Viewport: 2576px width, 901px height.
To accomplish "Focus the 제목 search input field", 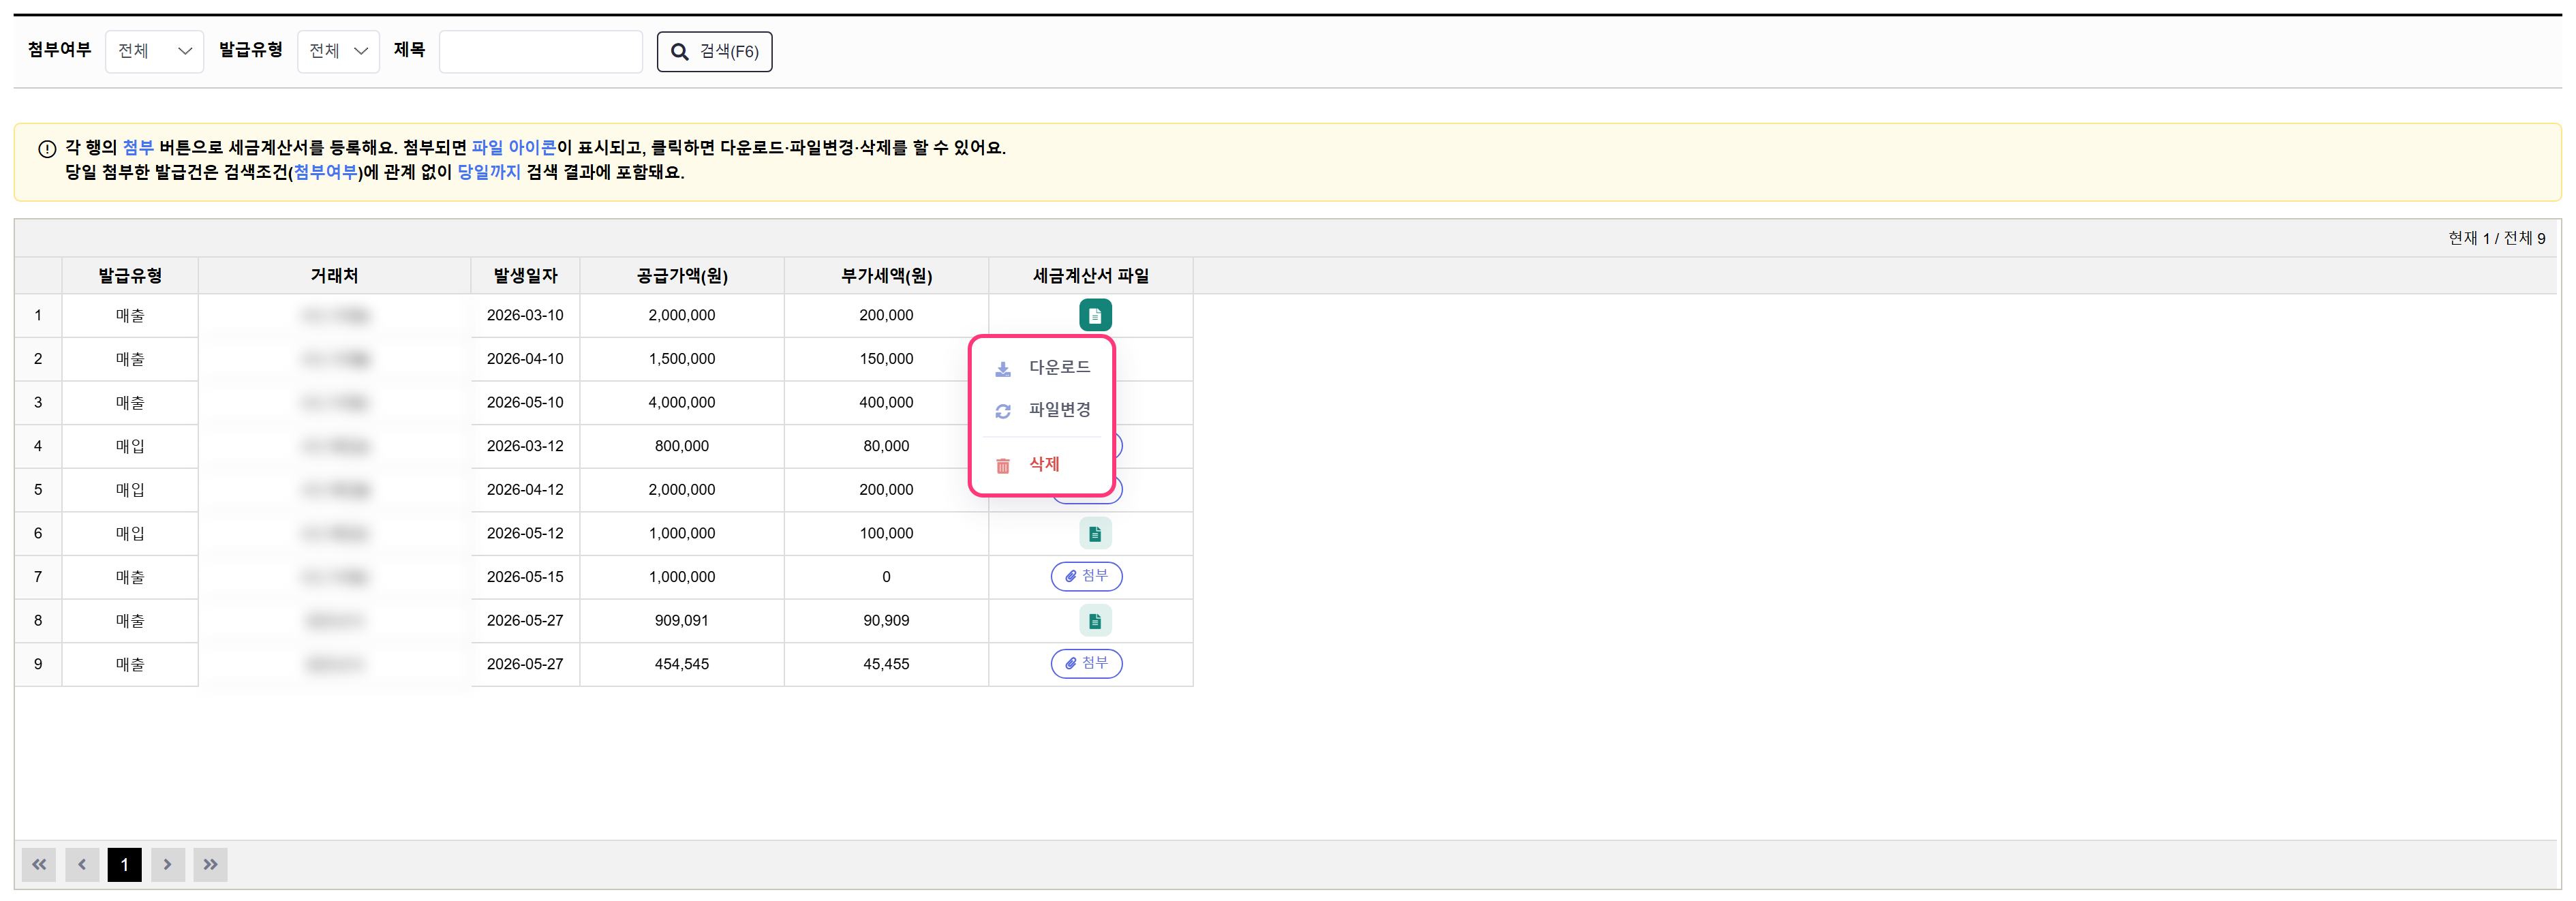I will 540,51.
